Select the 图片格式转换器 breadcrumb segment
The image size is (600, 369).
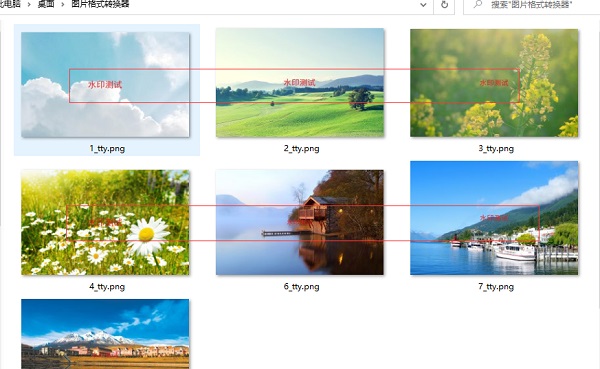click(x=100, y=5)
